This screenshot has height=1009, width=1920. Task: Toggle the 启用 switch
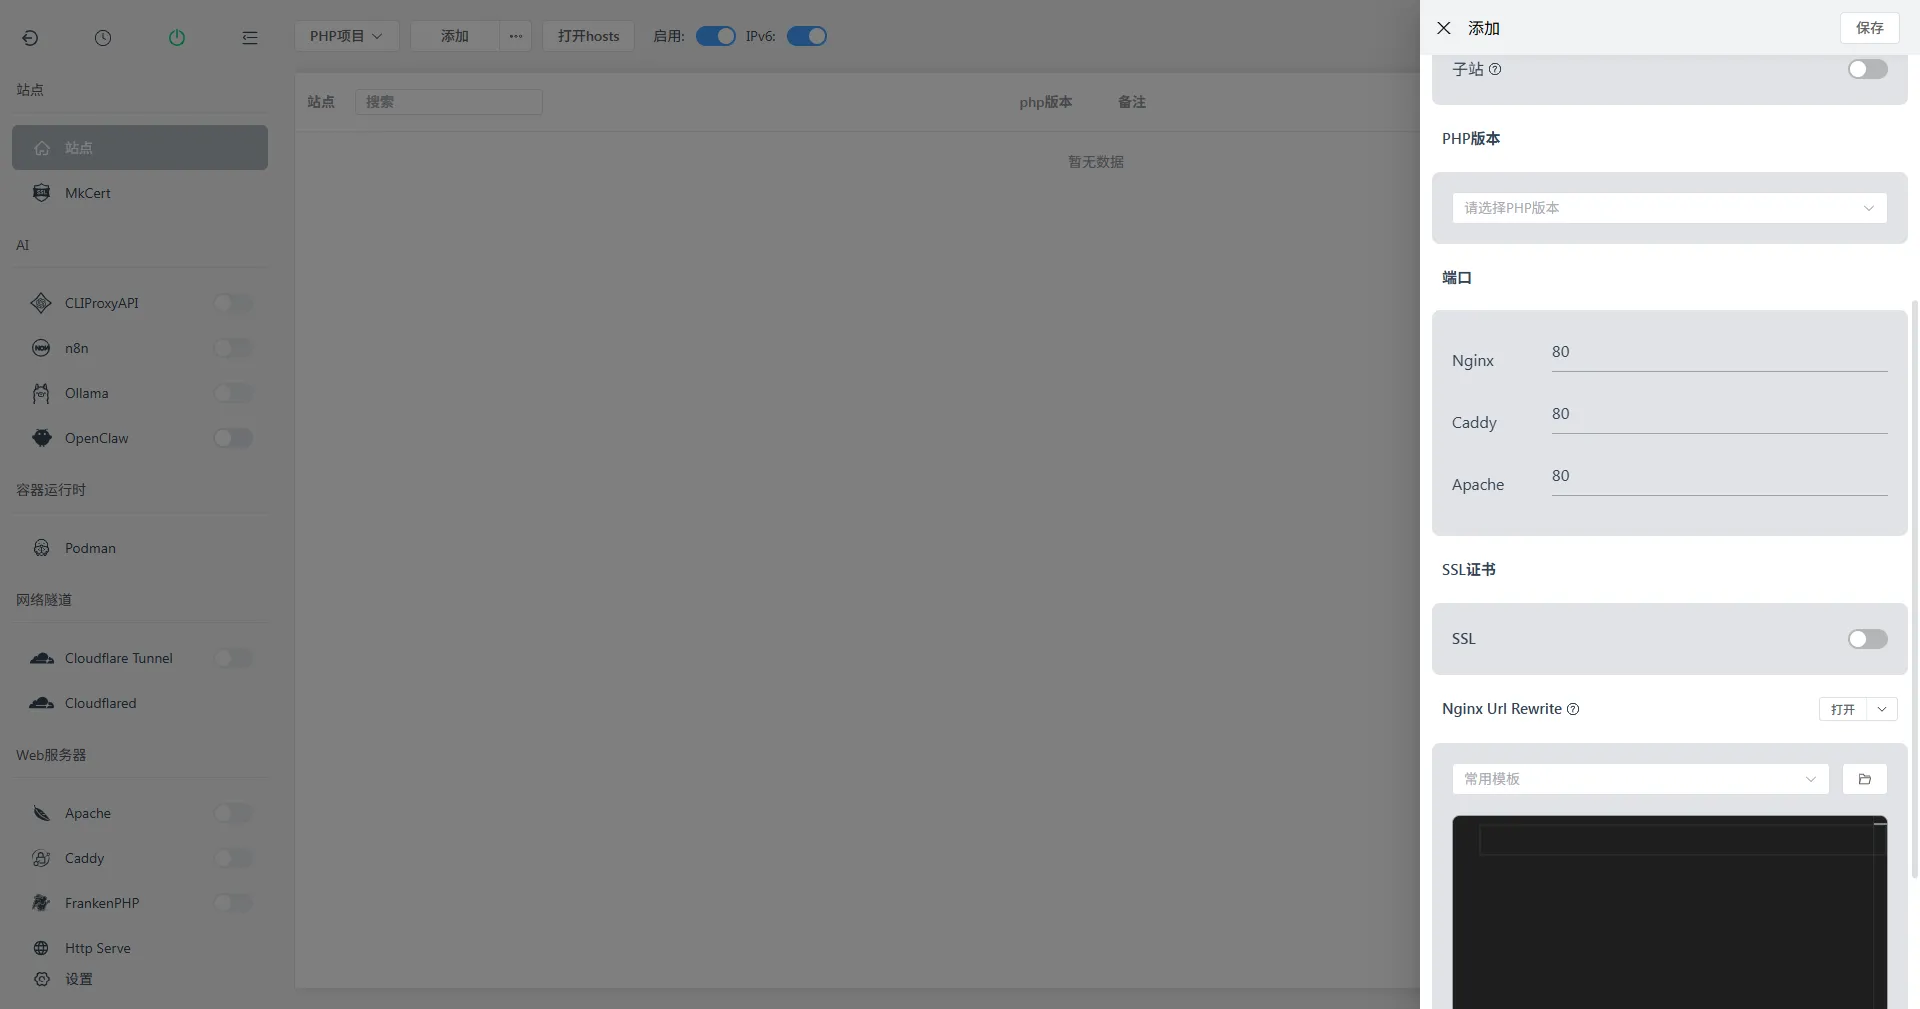[716, 36]
